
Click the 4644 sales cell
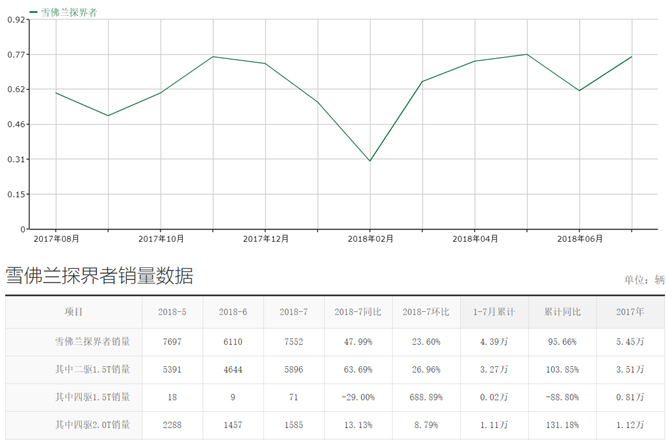[x=233, y=369]
